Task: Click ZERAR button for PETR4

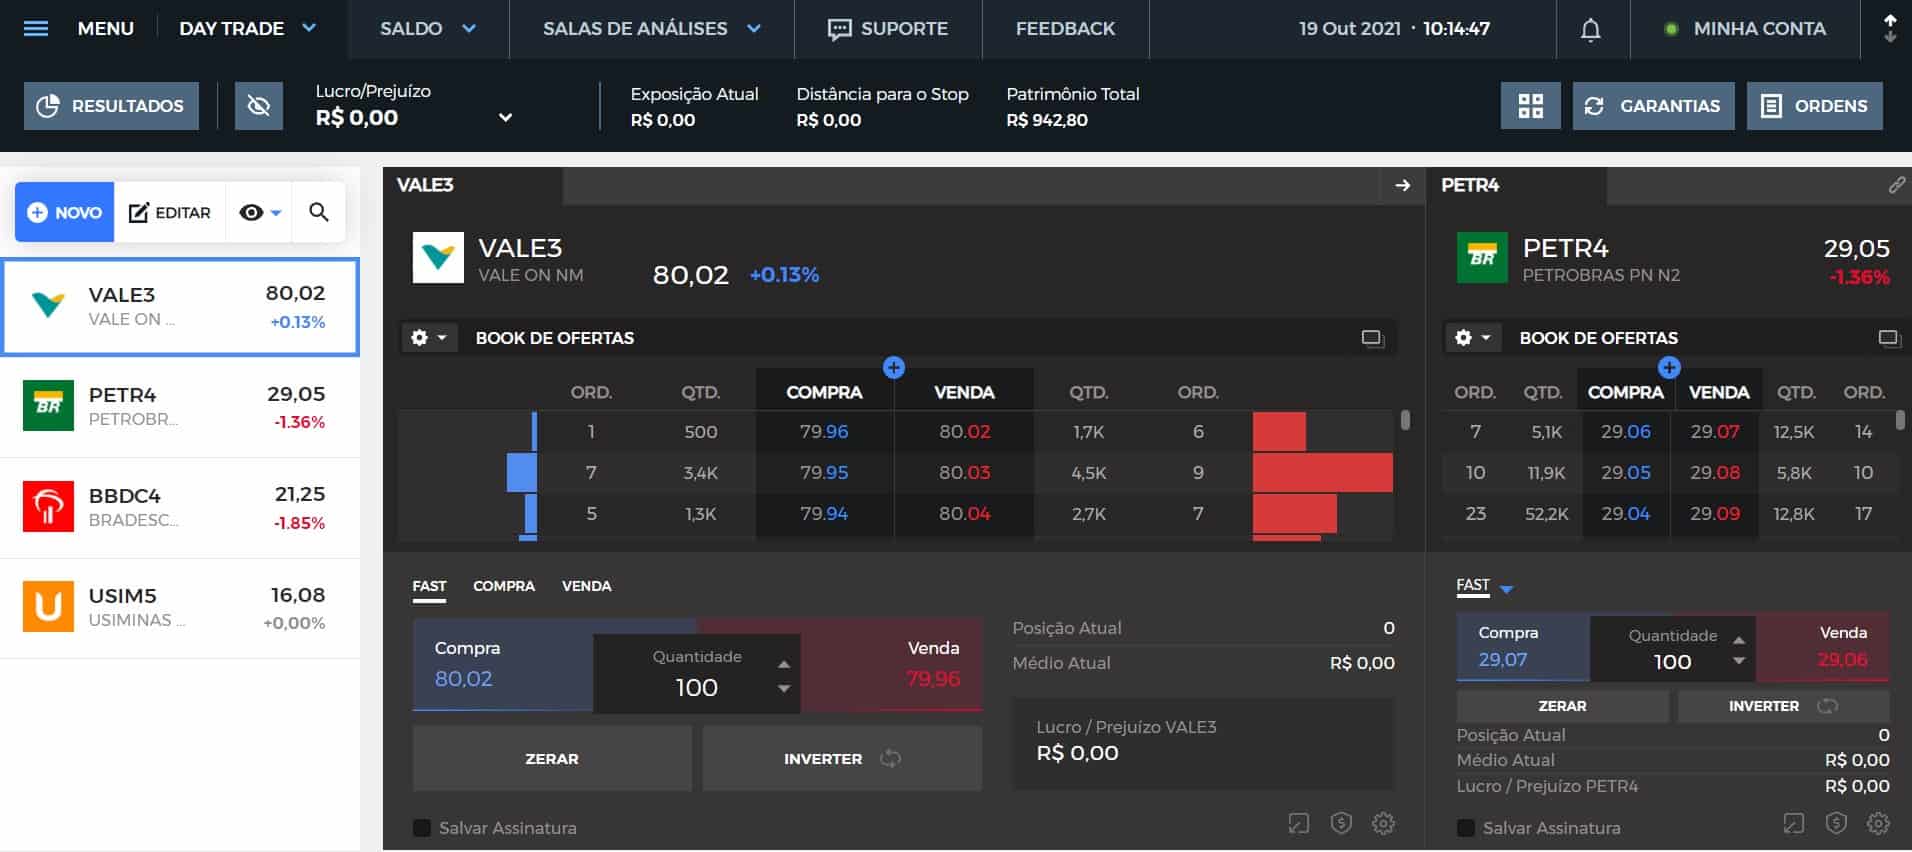Action: pos(1562,706)
